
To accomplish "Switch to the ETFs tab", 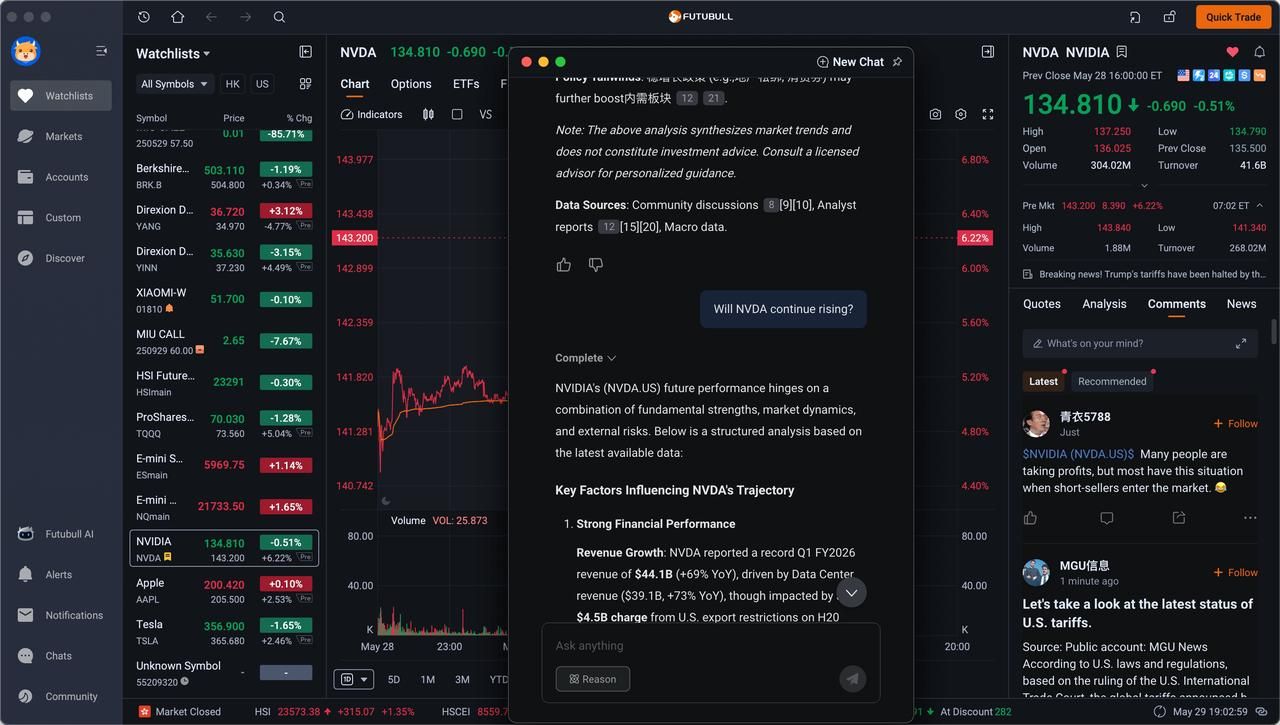I will click(466, 84).
